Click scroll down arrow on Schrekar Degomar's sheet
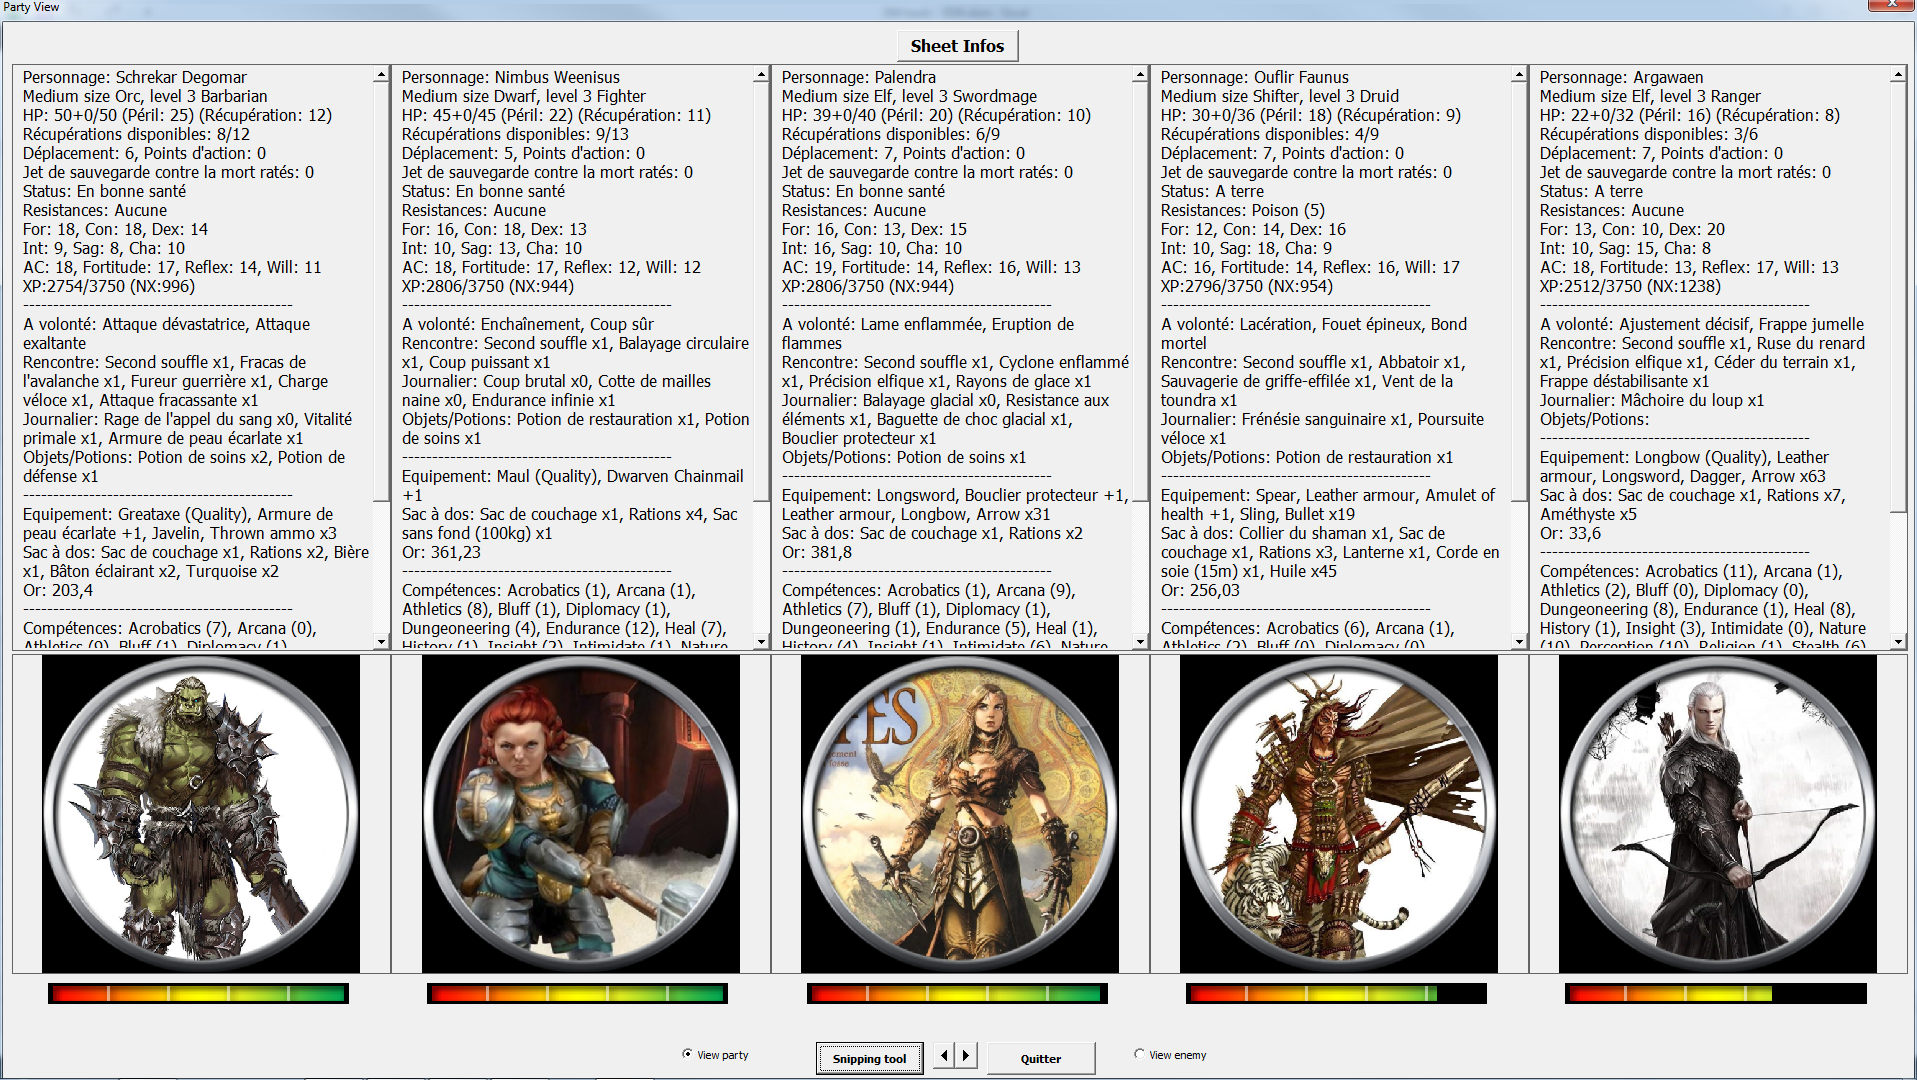This screenshot has height=1080, width=1917. (x=381, y=641)
